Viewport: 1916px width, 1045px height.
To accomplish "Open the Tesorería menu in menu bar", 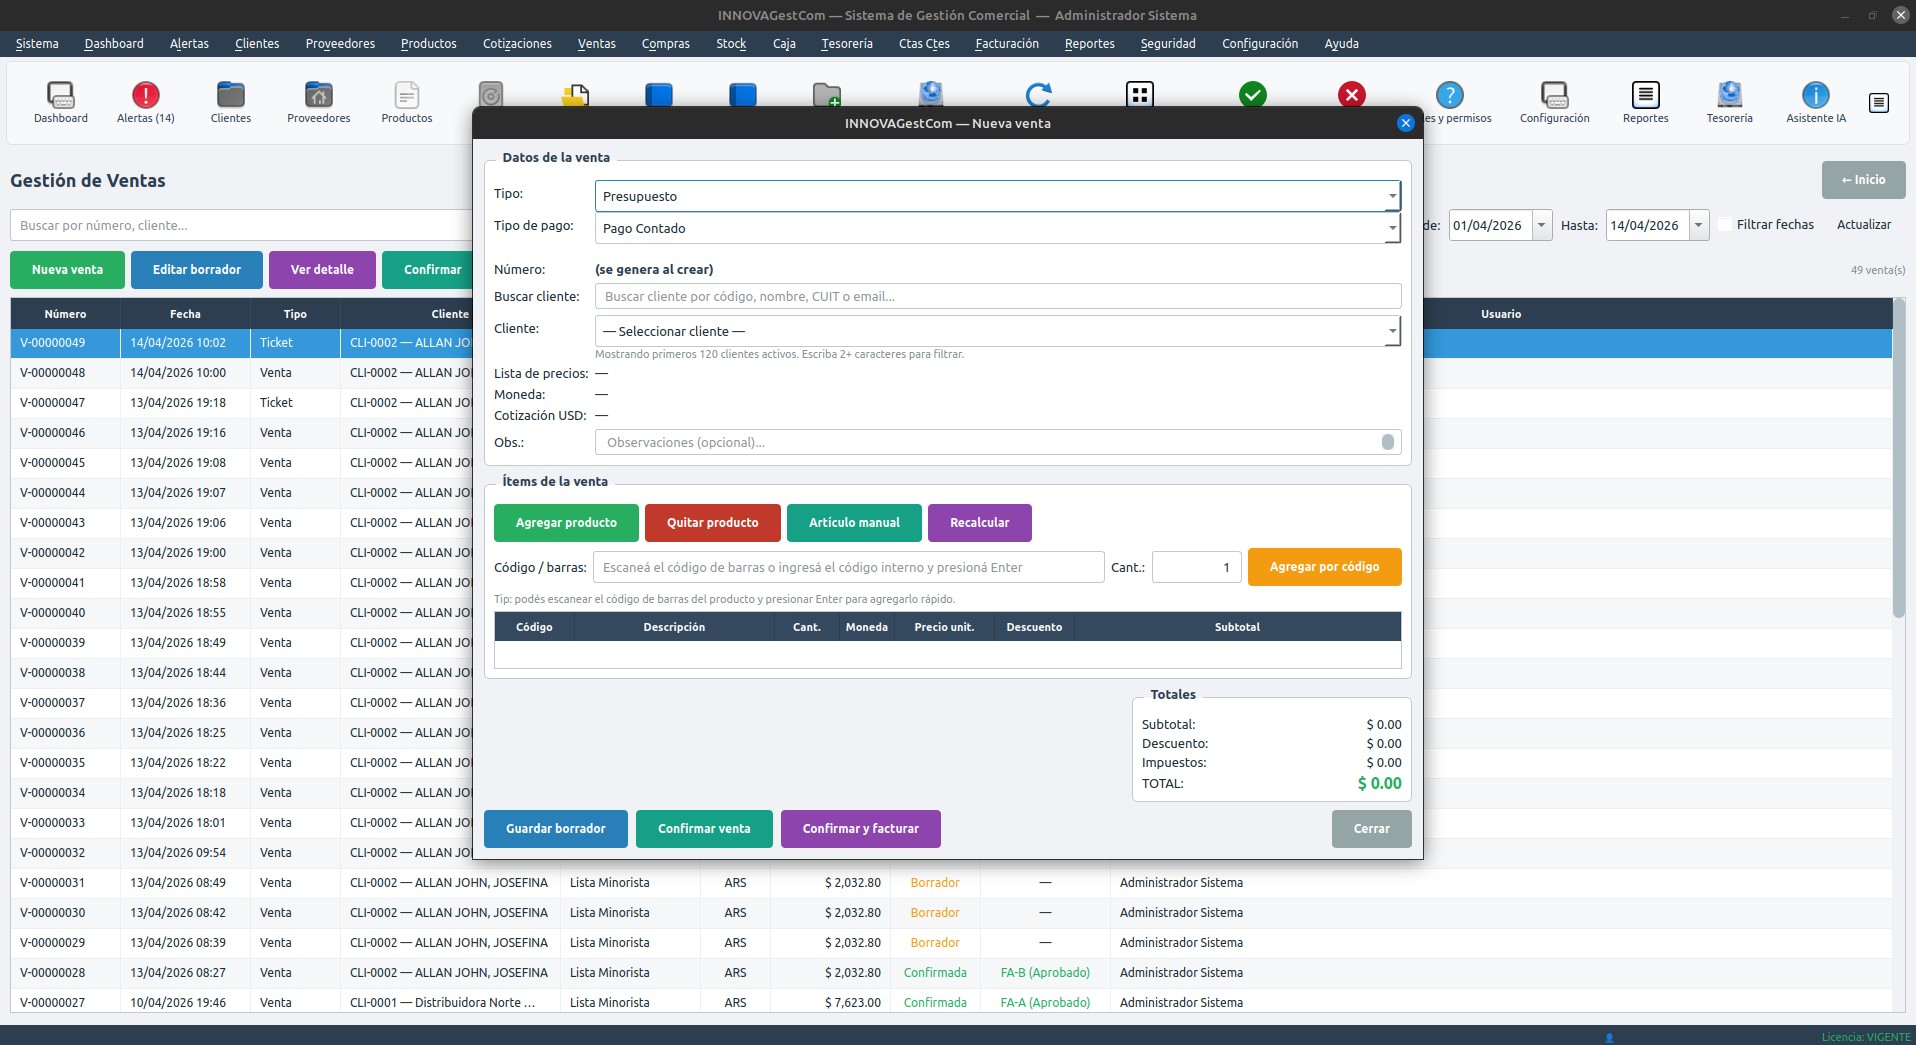I will [846, 44].
